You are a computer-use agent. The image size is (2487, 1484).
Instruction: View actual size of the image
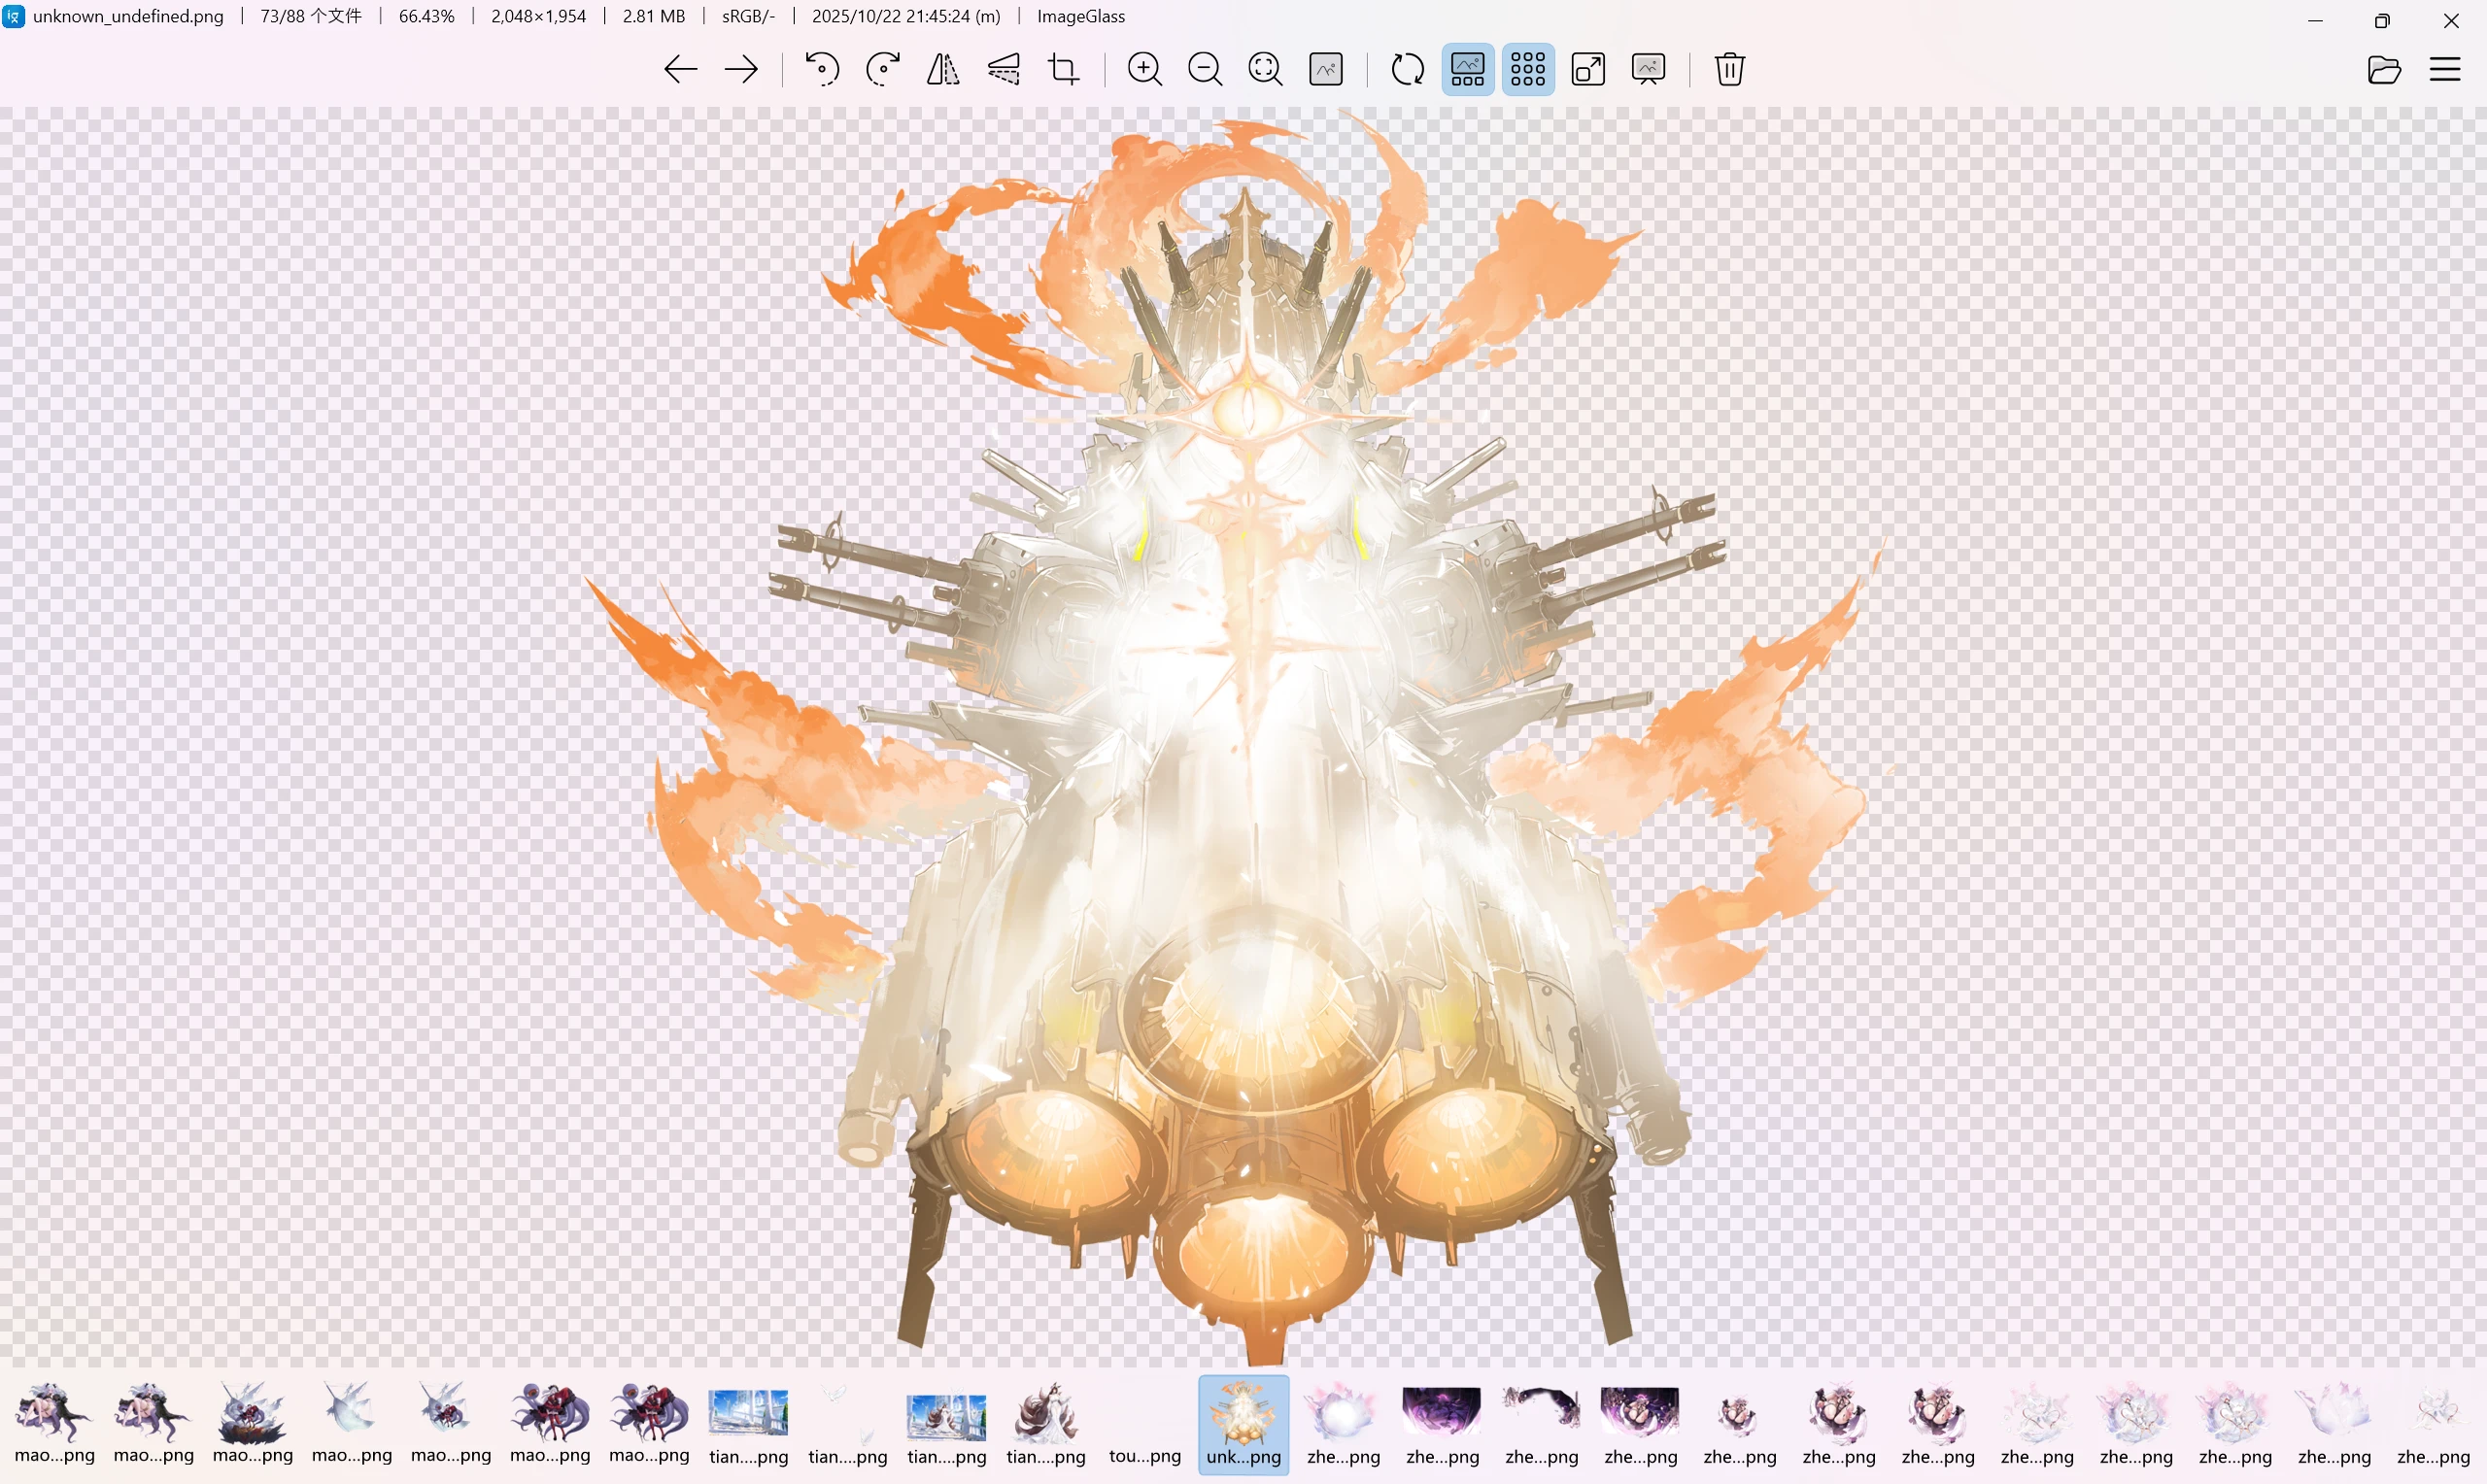coord(1326,69)
